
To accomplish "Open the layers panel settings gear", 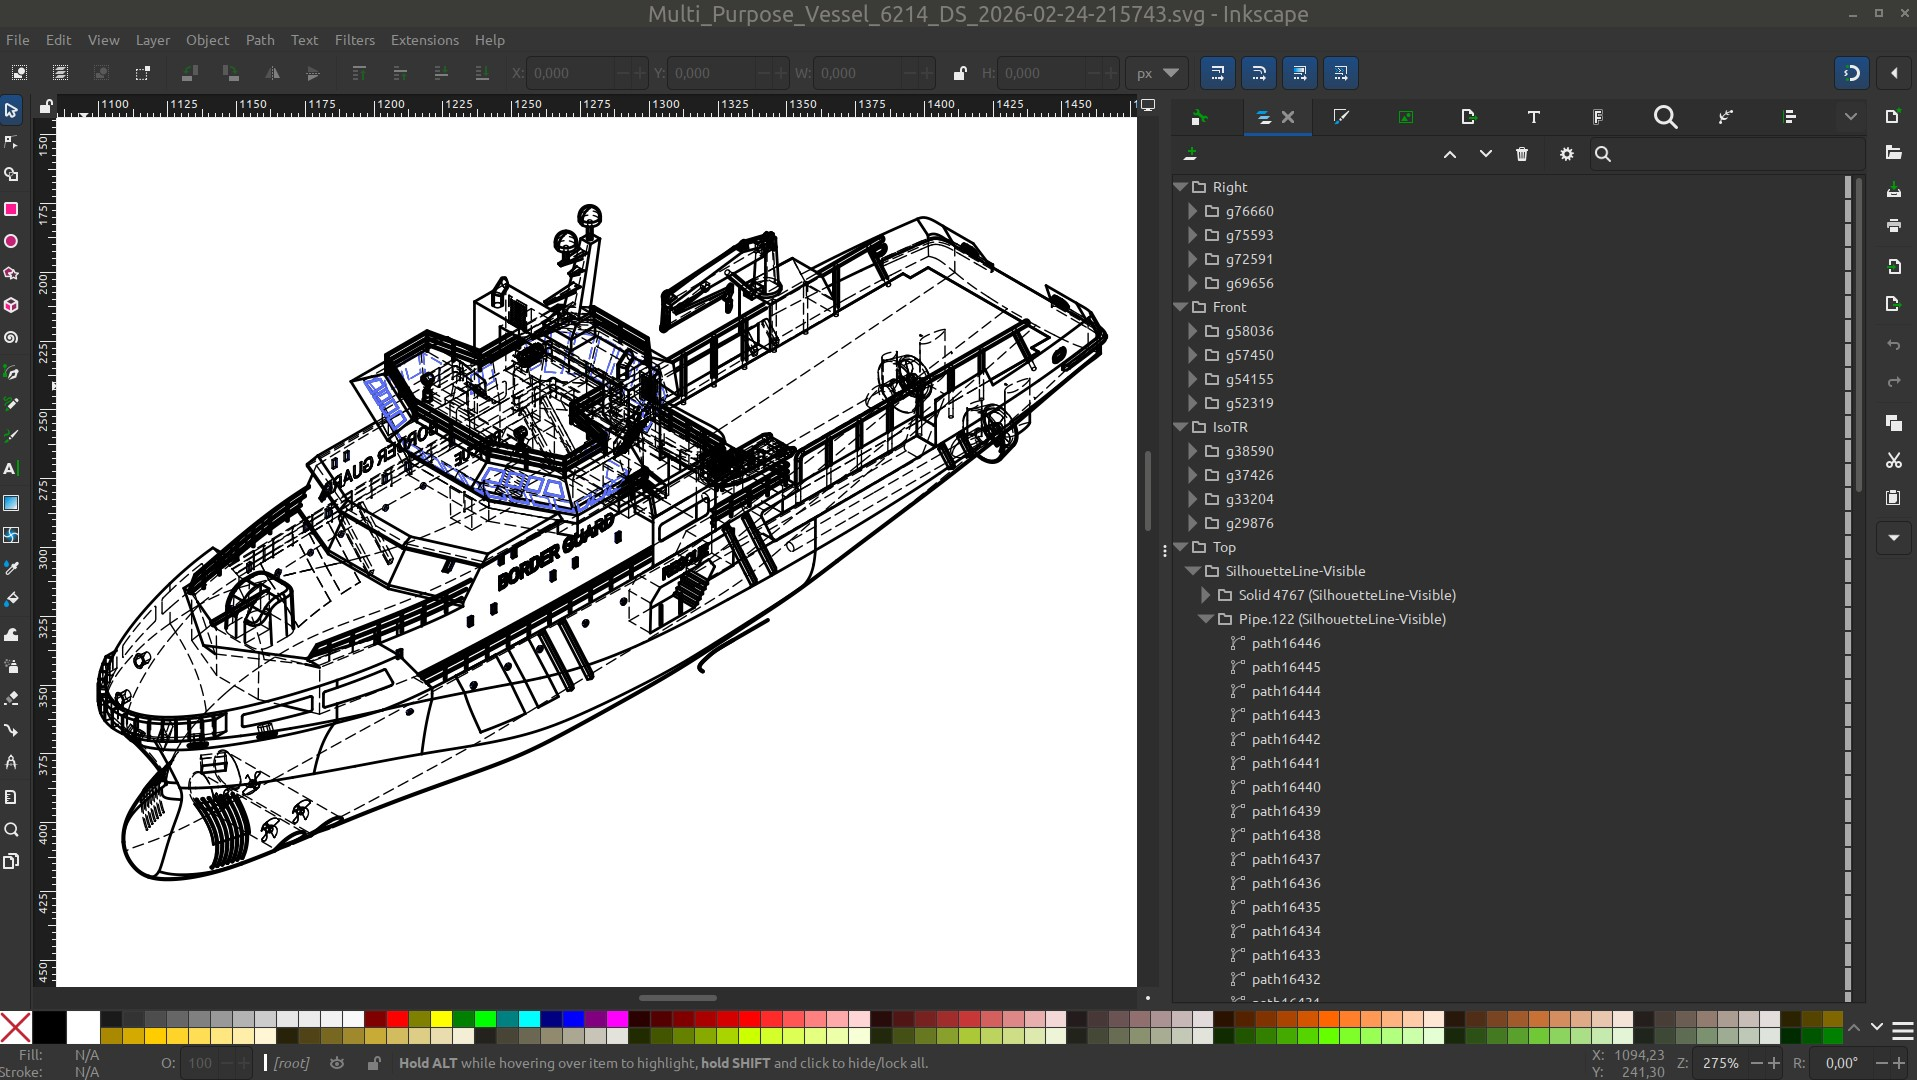I will point(1567,154).
